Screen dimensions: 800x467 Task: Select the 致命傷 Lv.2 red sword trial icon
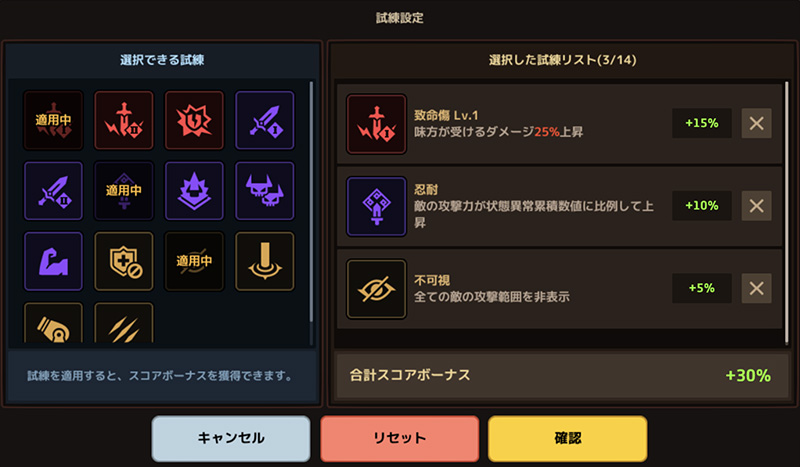tap(124, 120)
